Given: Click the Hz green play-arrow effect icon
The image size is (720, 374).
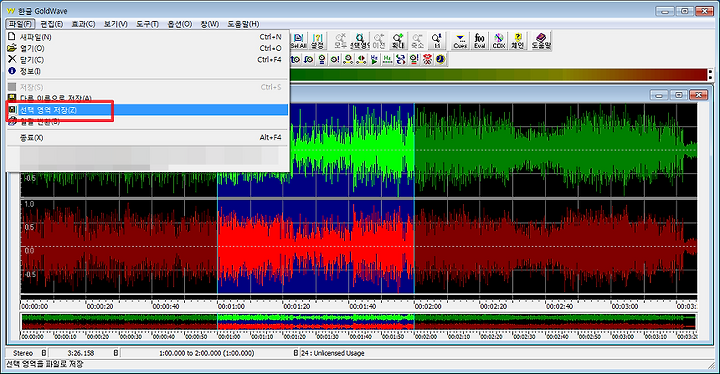Looking at the screenshot, I should (x=374, y=59).
